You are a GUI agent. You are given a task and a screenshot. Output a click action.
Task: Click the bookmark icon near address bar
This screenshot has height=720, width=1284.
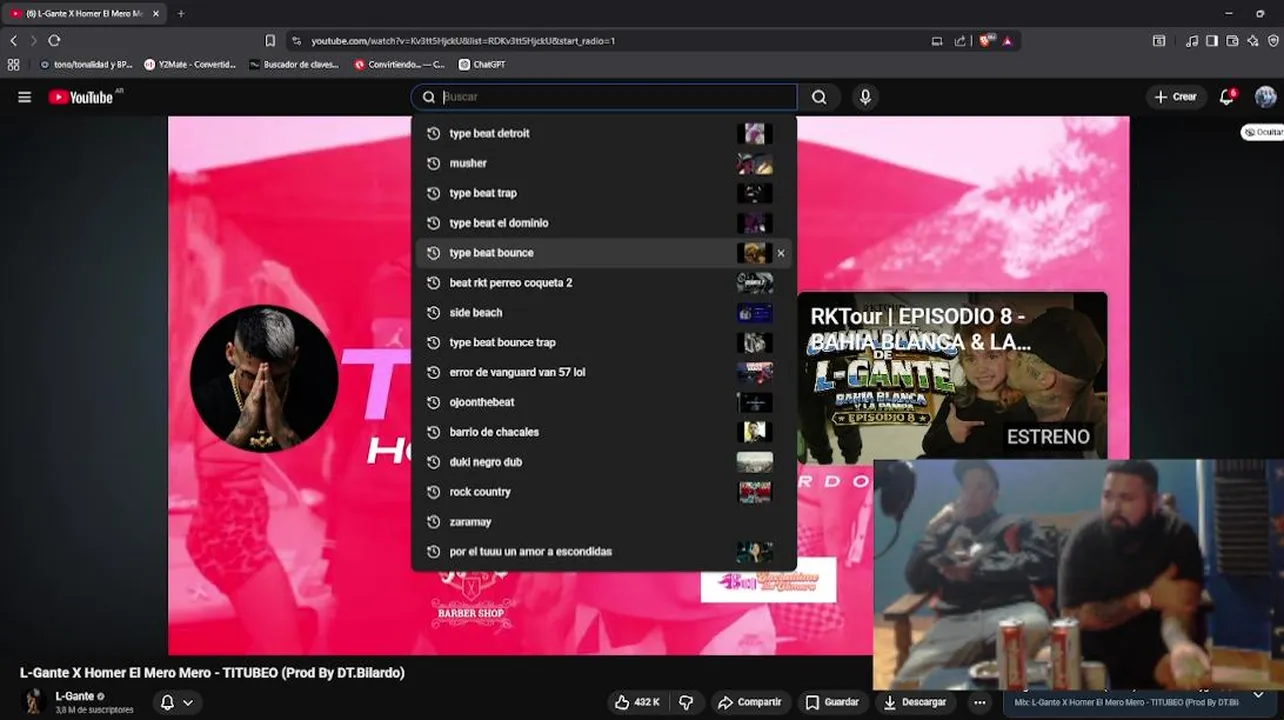tap(270, 41)
